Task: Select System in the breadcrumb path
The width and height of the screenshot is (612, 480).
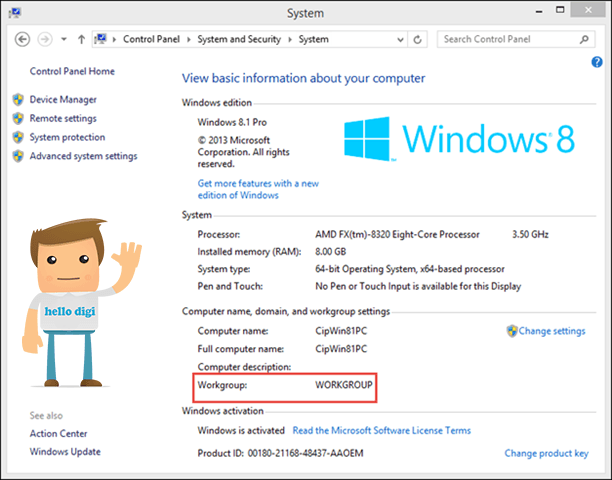Action: pyautogui.click(x=313, y=39)
